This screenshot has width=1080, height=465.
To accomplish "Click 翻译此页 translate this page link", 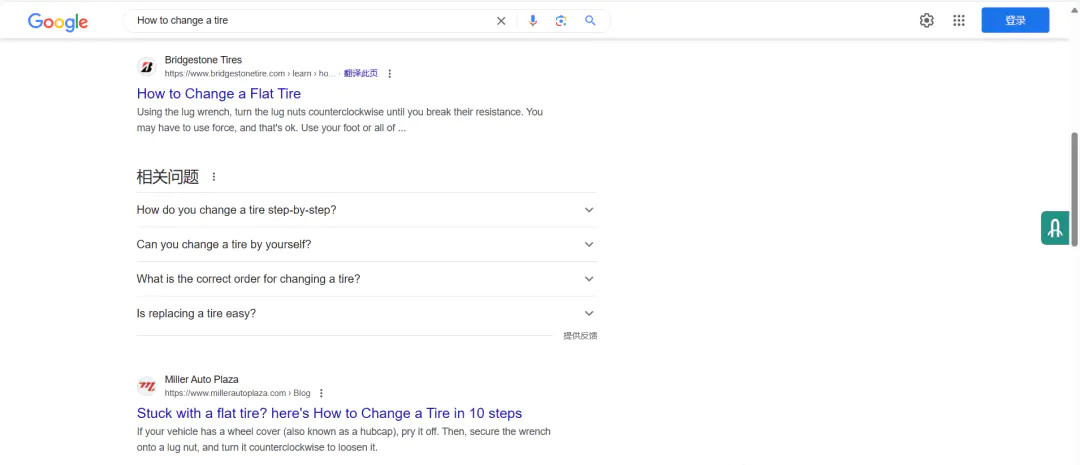I will 360,73.
